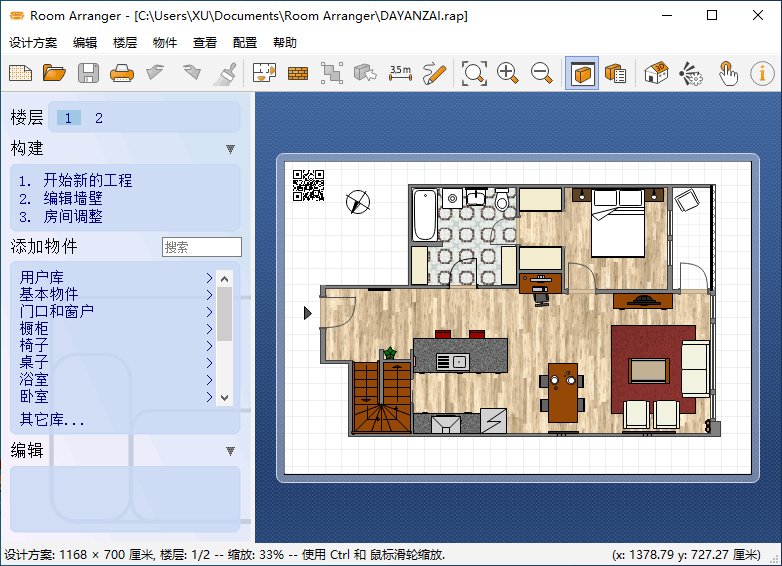Open the info icon on the toolbar
The image size is (782, 566).
762,74
